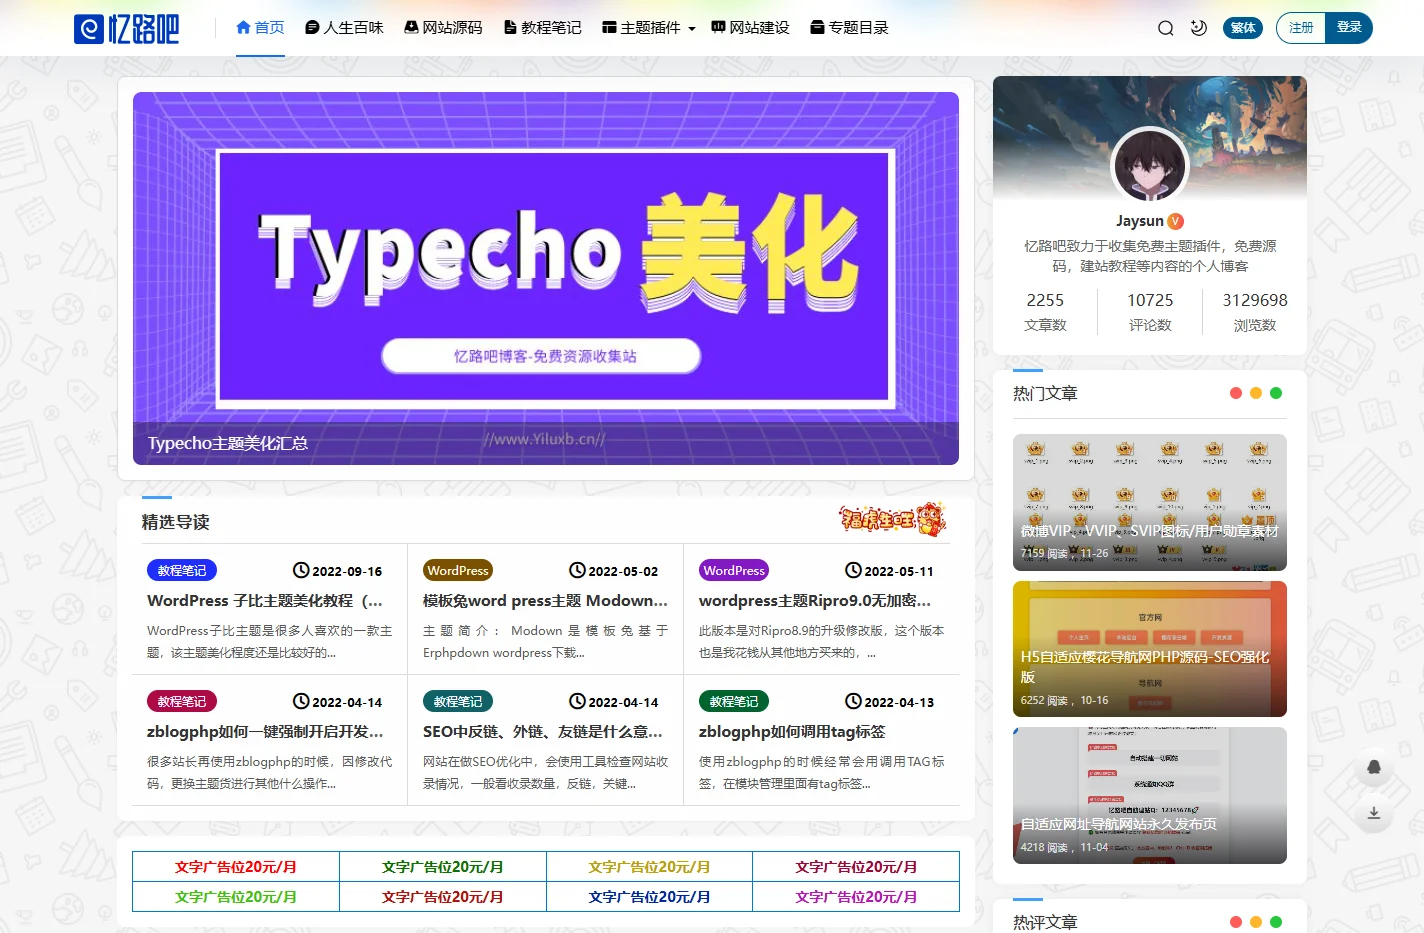Open zblogphp如何一键强制开启开发 article
Image resolution: width=1424 pixels, height=933 pixels.
click(x=265, y=732)
